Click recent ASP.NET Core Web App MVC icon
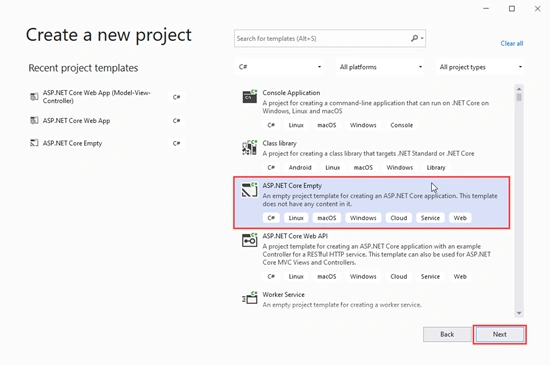Screen dimensions: 550x365 pyautogui.click(x=34, y=97)
